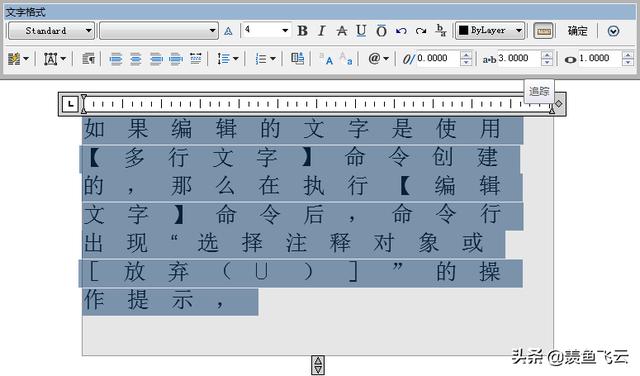The width and height of the screenshot is (640, 376).
Task: Click the width factor field 1.0000
Action: click(600, 58)
